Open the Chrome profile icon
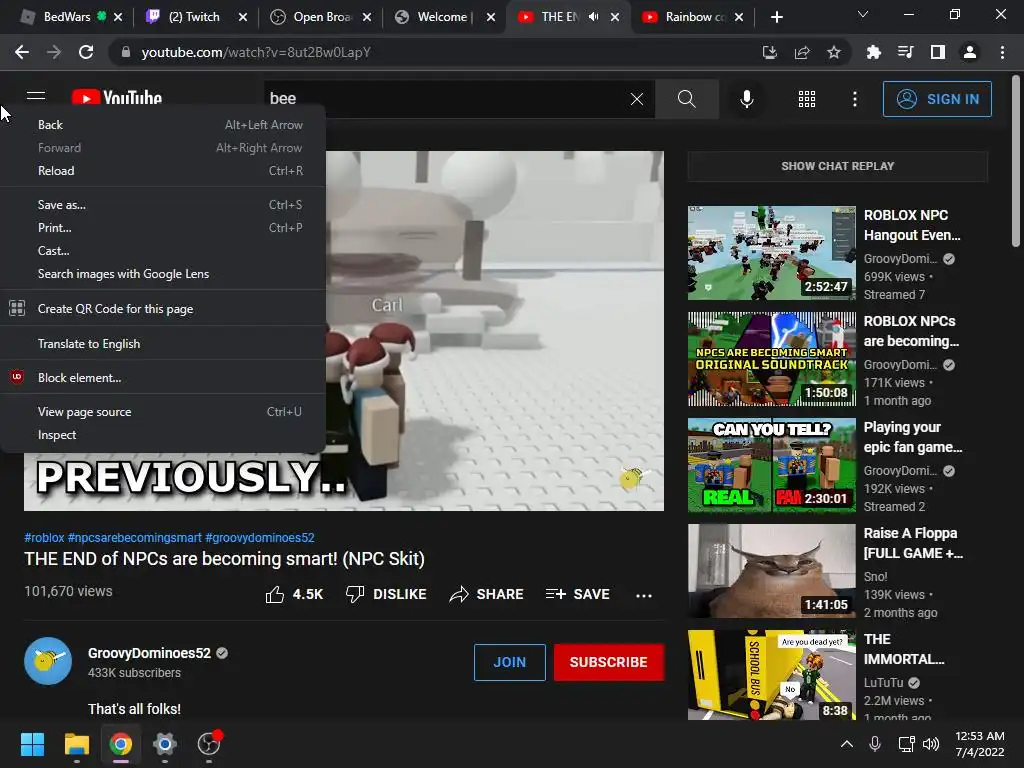This screenshot has width=1024, height=768. point(970,52)
